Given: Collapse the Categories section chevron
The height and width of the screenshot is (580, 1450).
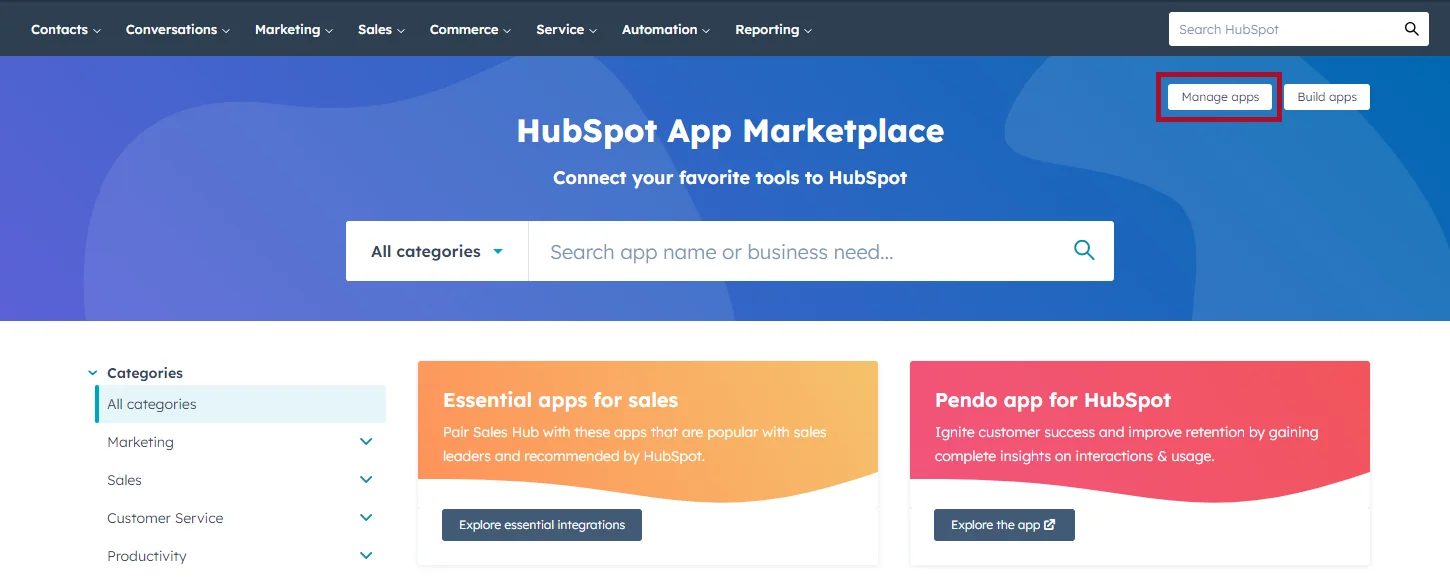Looking at the screenshot, I should (93, 373).
